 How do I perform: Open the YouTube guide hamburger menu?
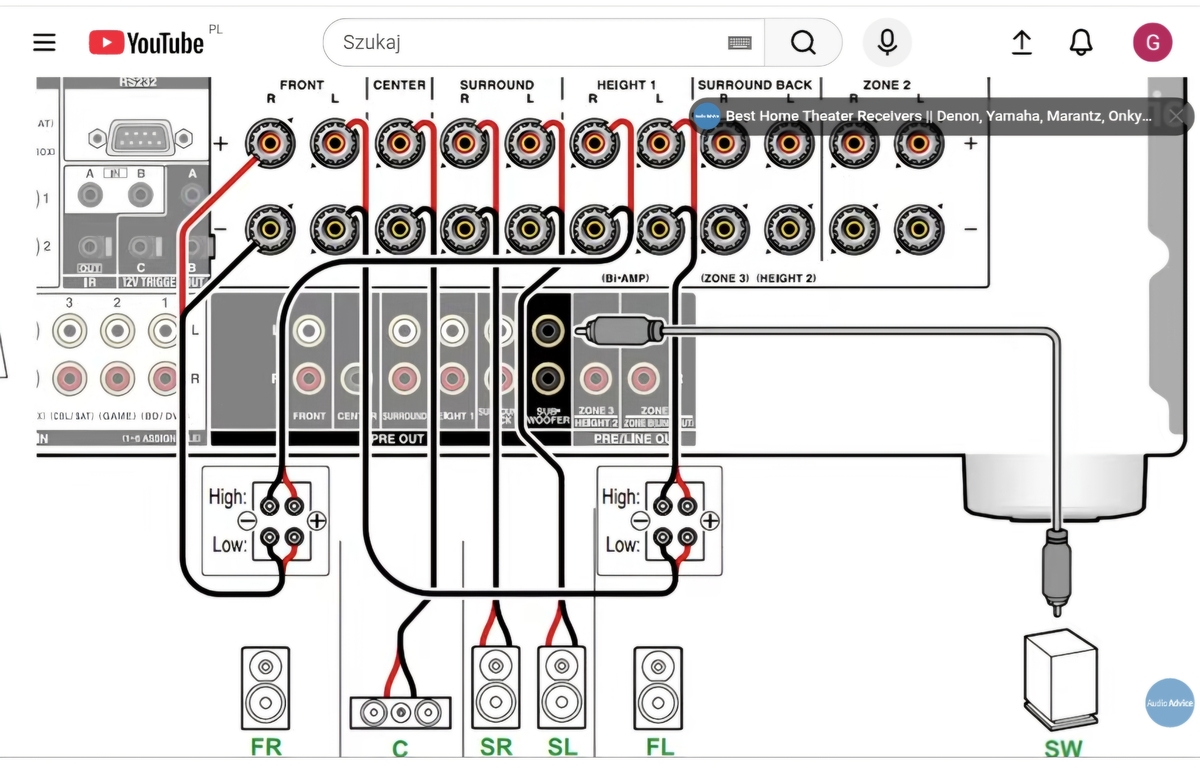pos(44,43)
